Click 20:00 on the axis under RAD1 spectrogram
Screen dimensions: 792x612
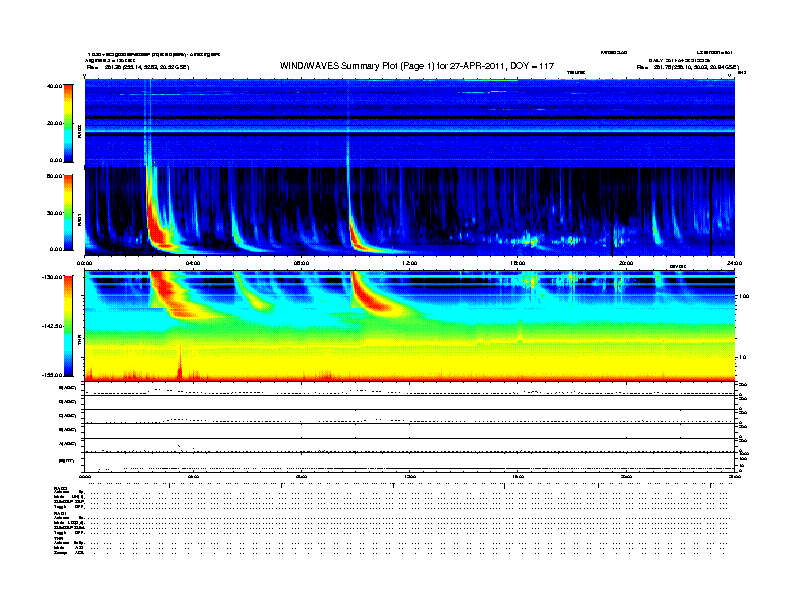[626, 263]
